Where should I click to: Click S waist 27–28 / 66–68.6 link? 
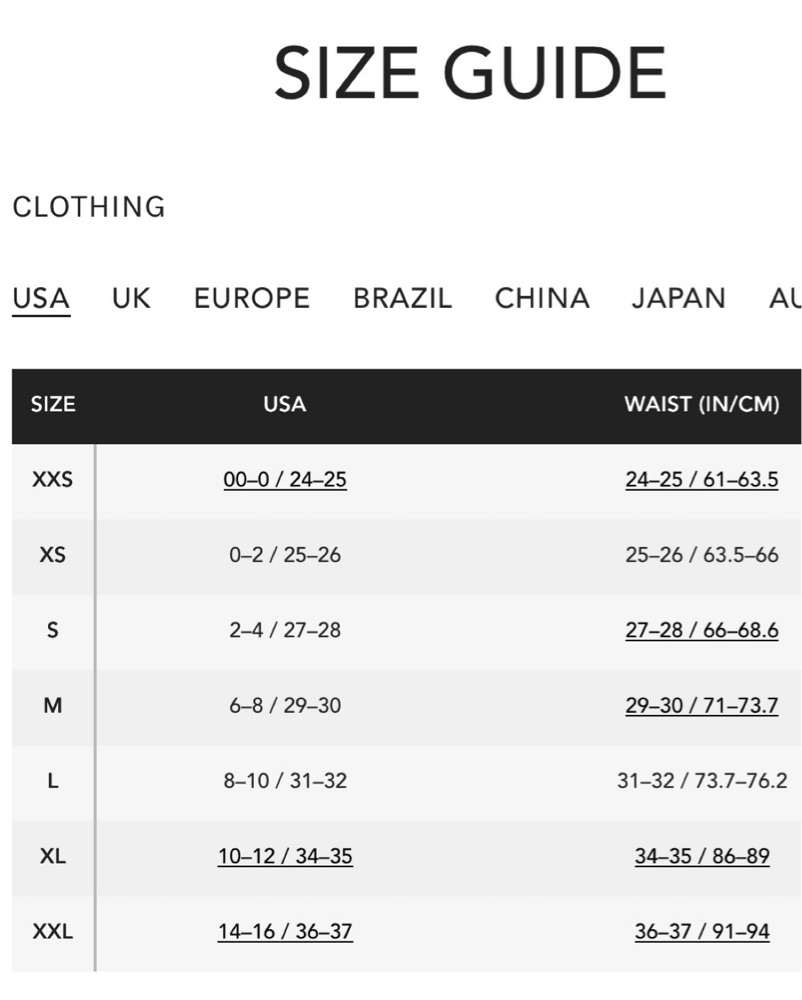click(702, 630)
